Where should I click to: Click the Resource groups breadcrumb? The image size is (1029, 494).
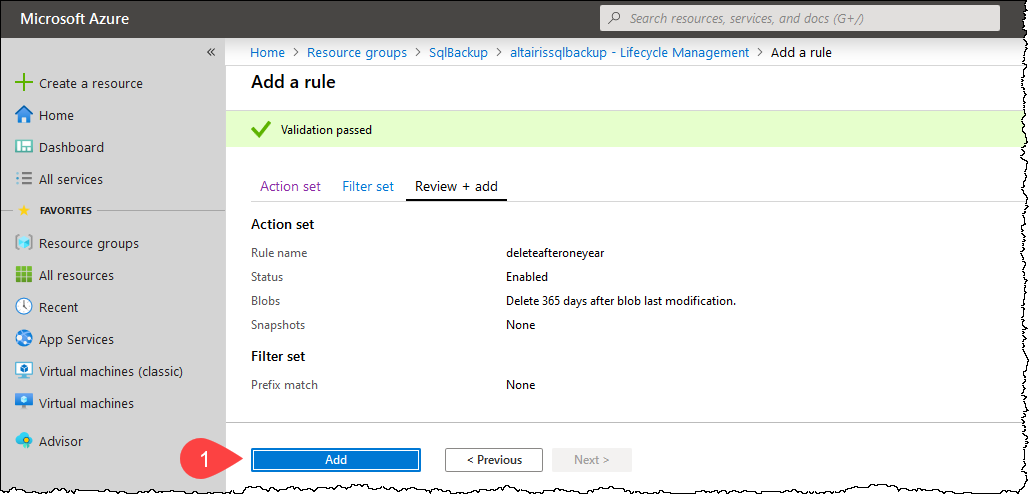357,52
